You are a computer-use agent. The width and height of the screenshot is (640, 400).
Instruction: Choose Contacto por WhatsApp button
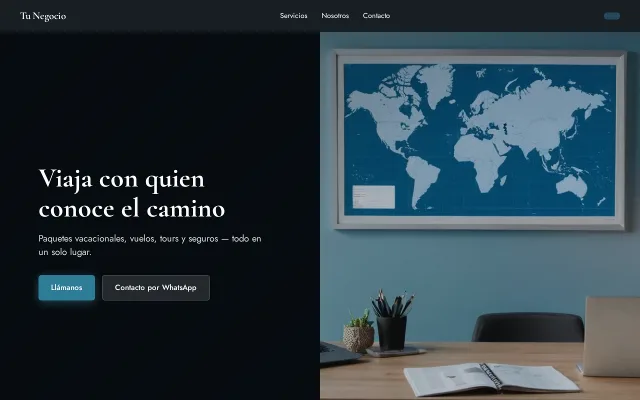156,288
